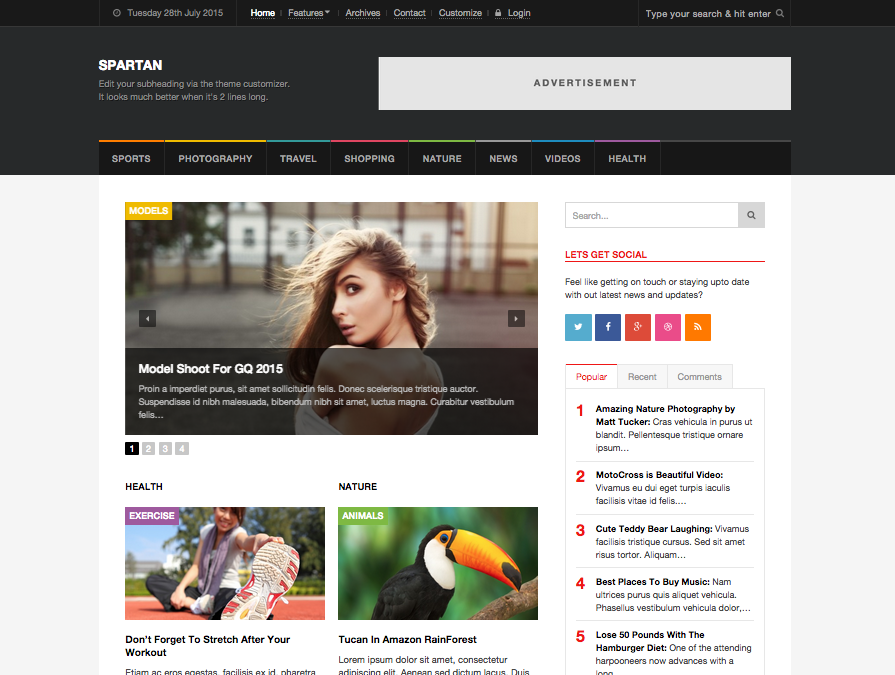Open the Travel category
This screenshot has height=675, width=895.
(298, 159)
